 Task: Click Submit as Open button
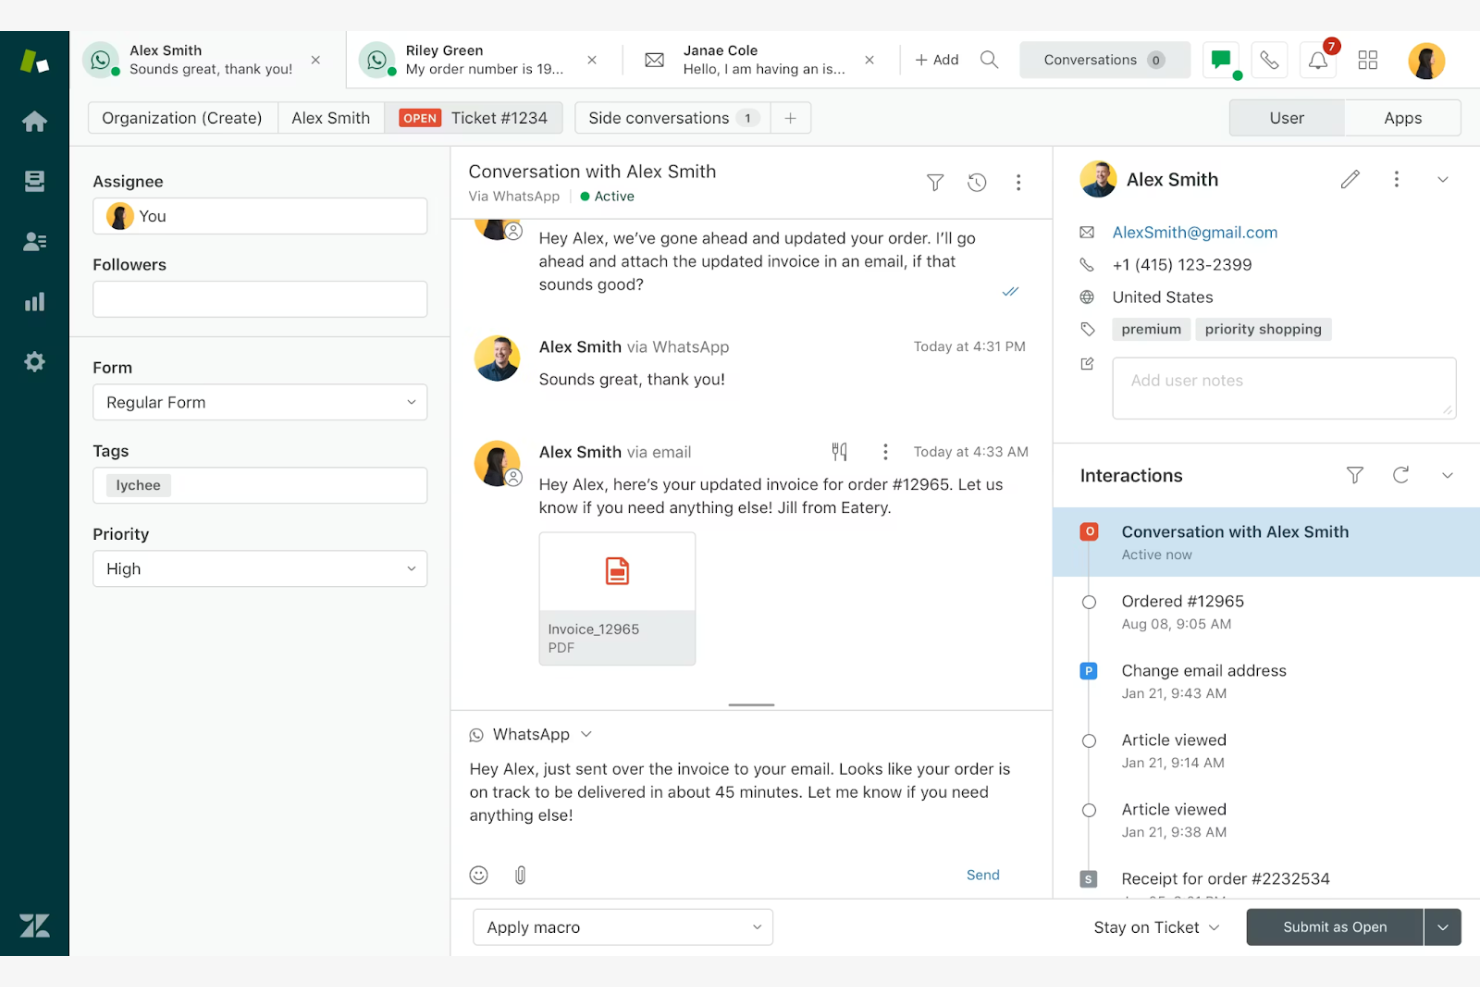point(1333,927)
